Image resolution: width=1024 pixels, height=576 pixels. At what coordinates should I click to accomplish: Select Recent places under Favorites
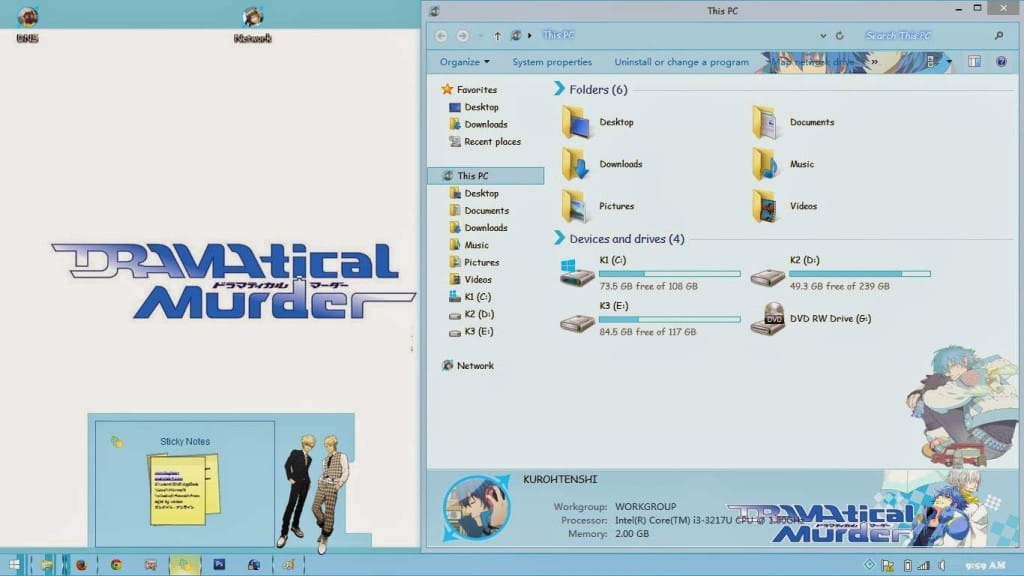click(492, 142)
